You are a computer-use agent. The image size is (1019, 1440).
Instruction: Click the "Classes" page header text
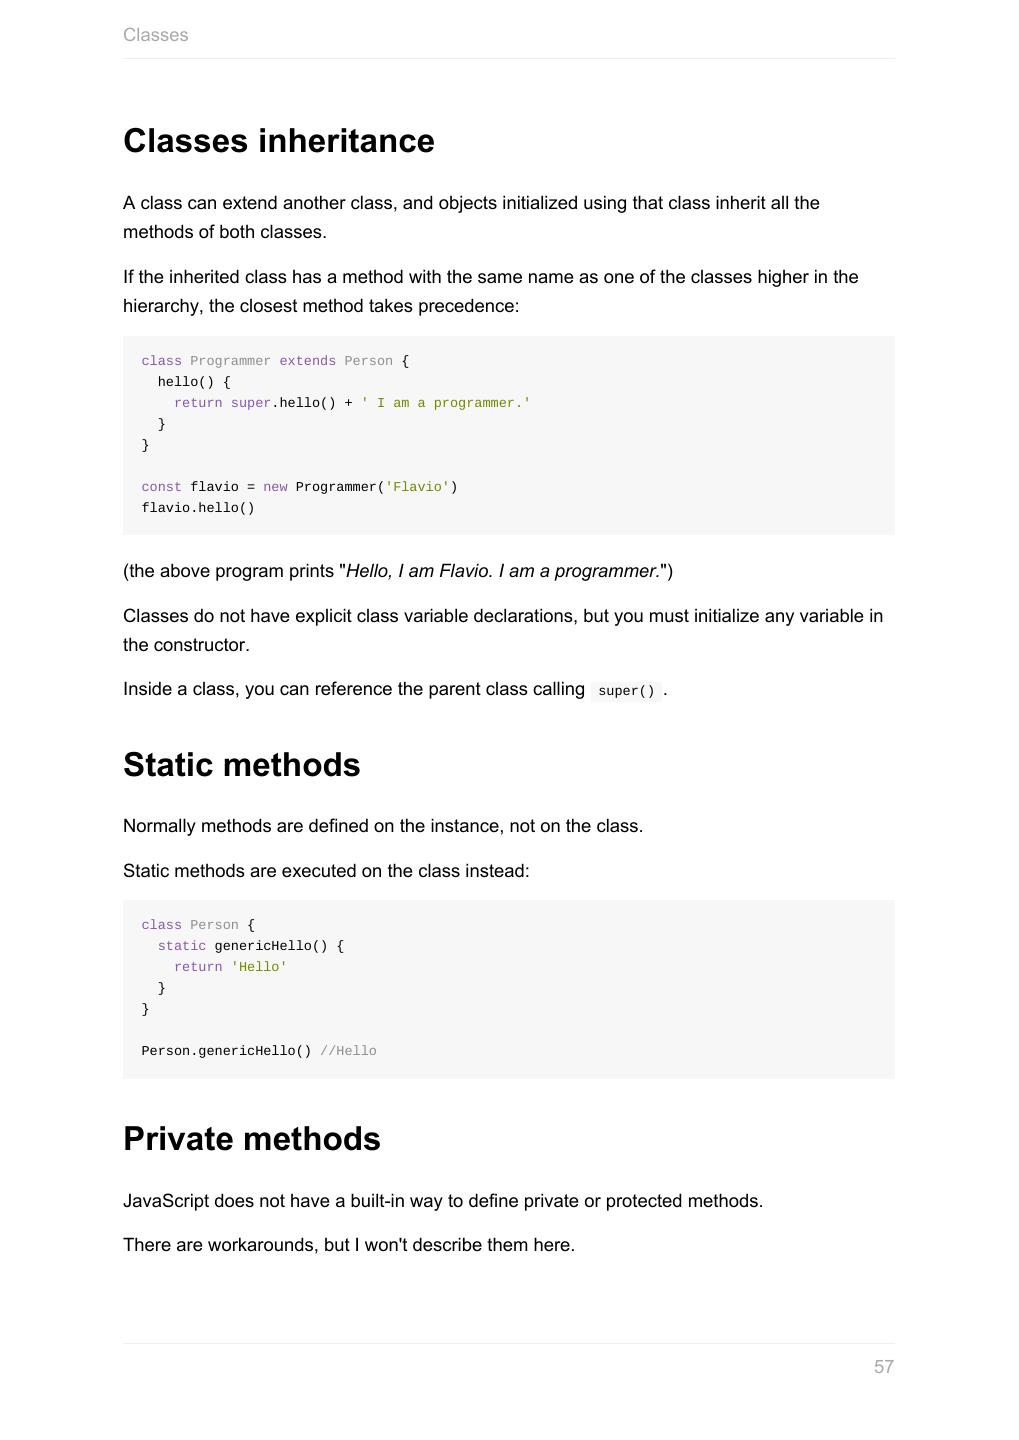point(155,35)
